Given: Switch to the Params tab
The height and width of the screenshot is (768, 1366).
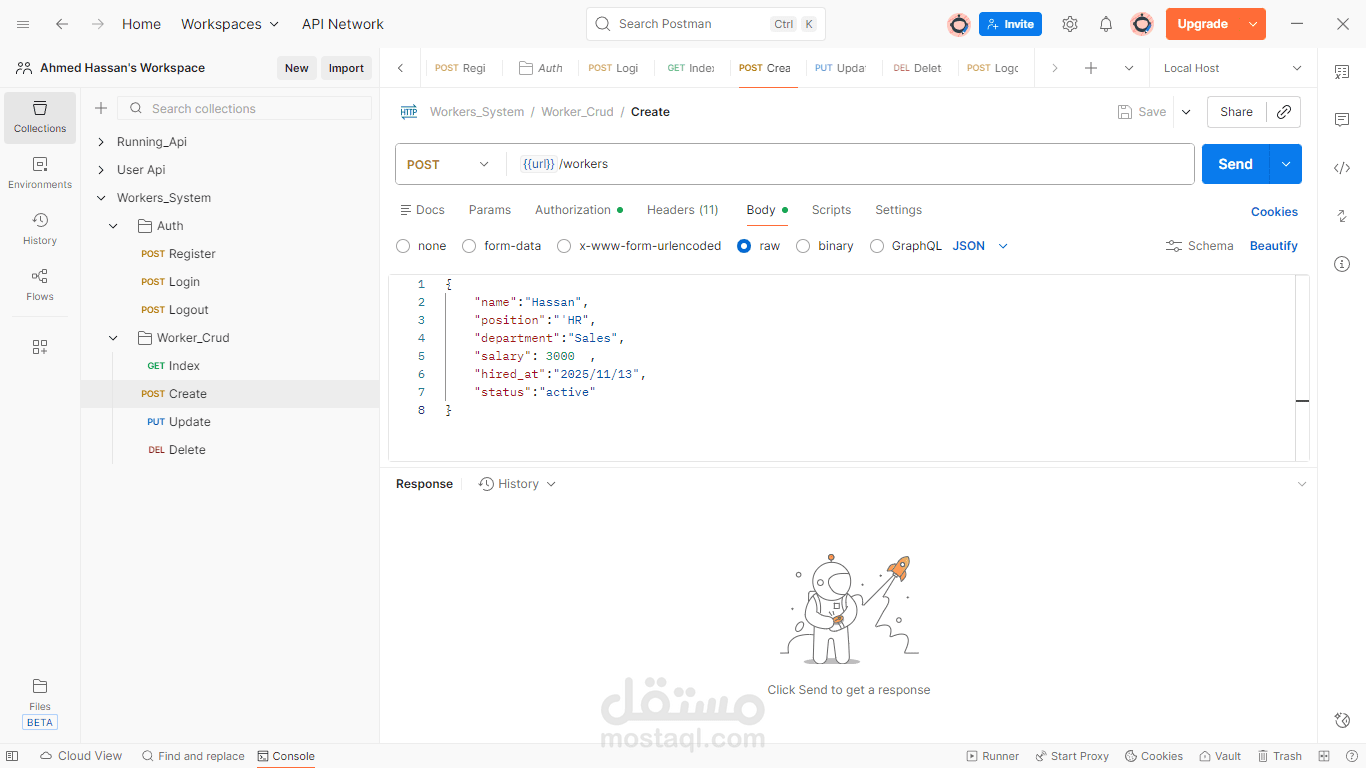Looking at the screenshot, I should tap(490, 210).
